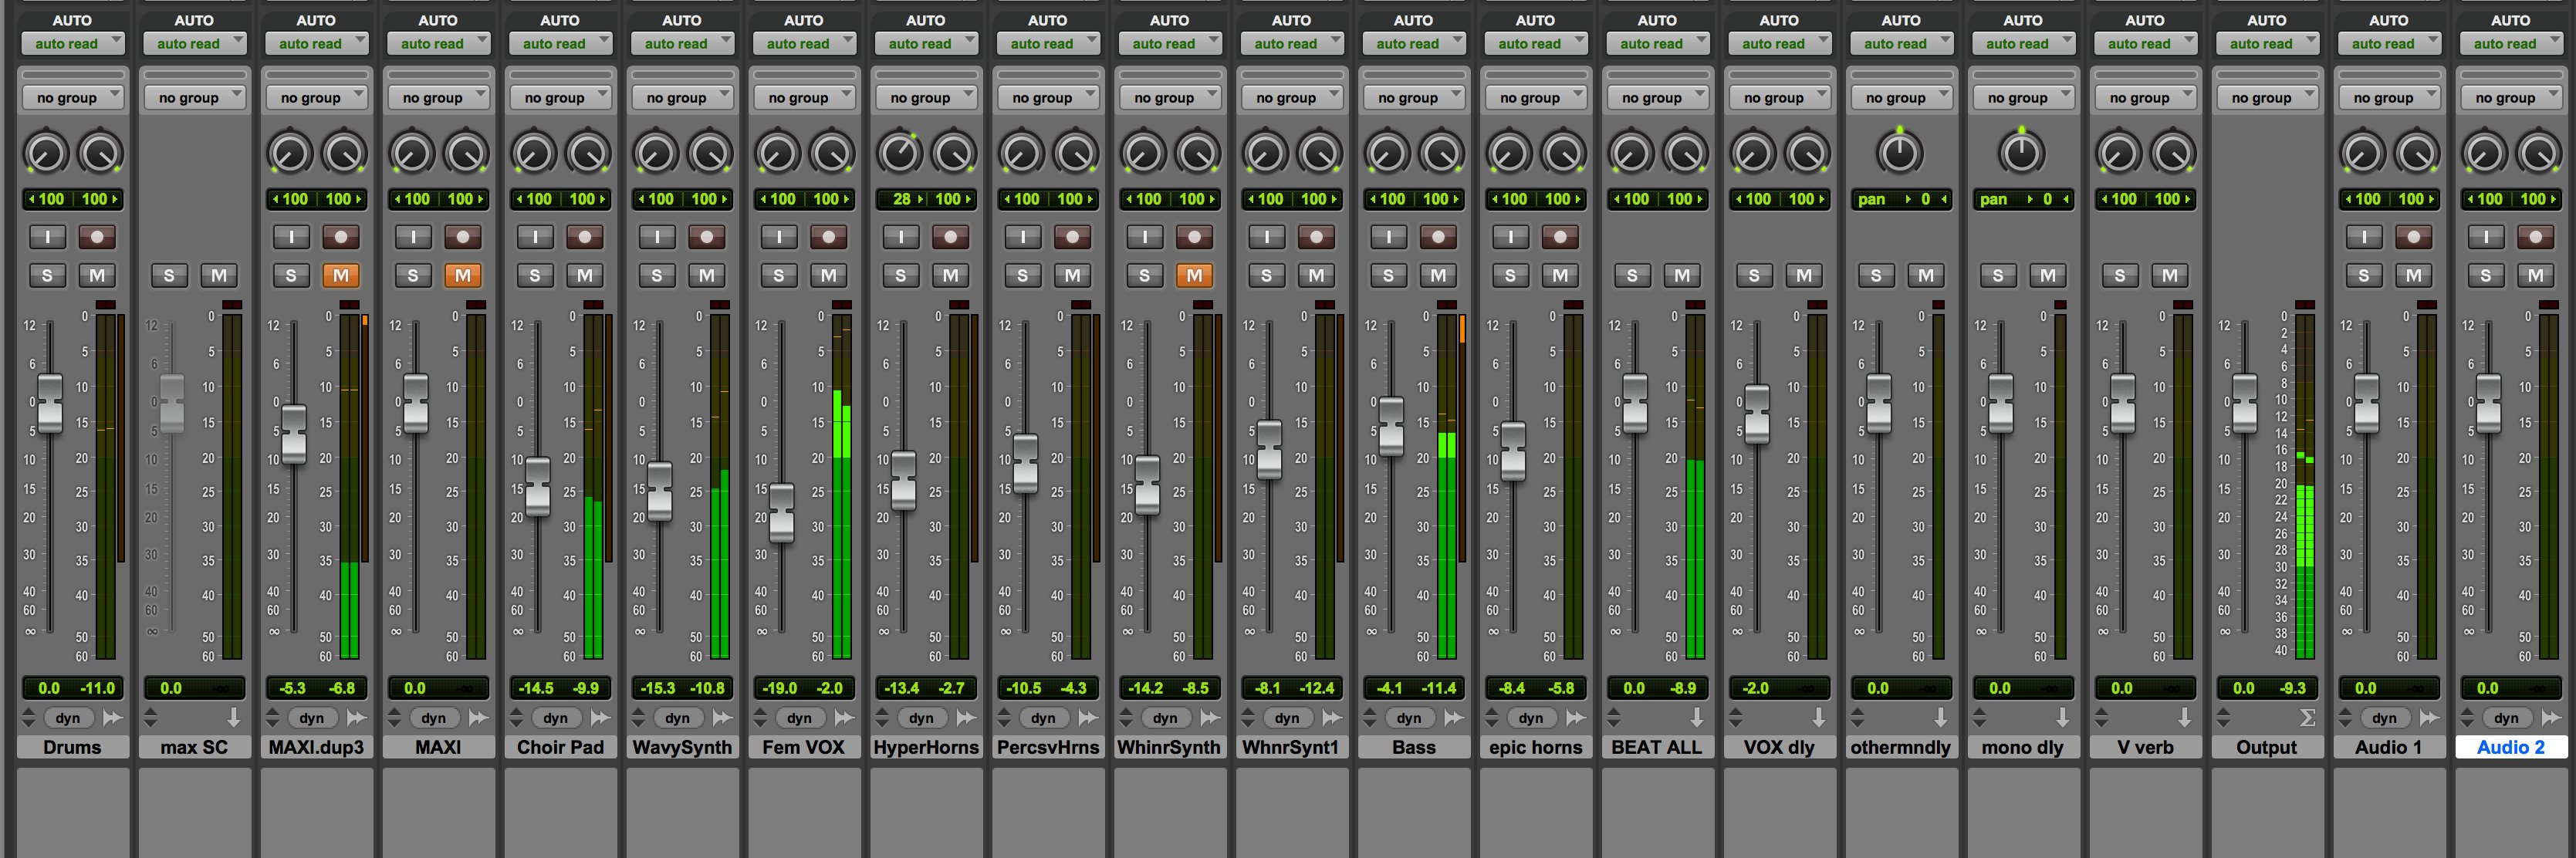Click the down arrow icon under BEAT ALL

1697,718
